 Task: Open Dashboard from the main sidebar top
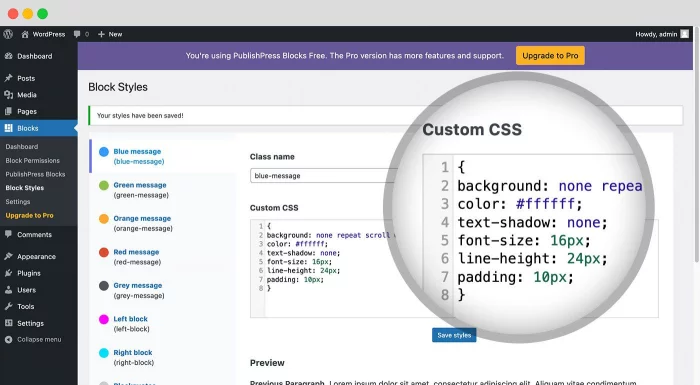click(x=35, y=56)
